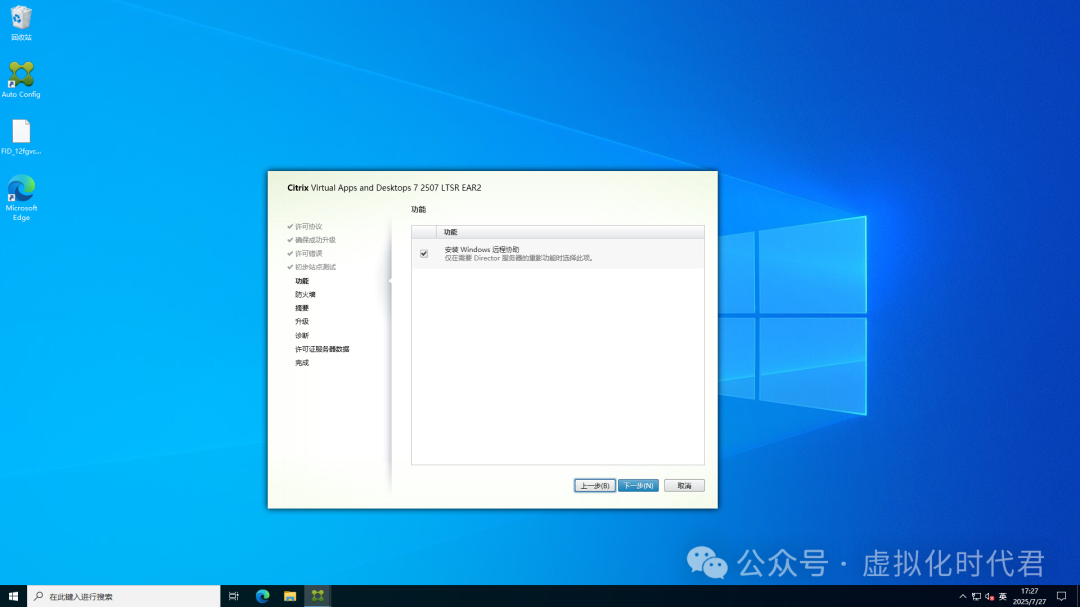This screenshot has width=1080, height=607.
Task: Select the 升级 step in sidebar
Action: pos(302,322)
